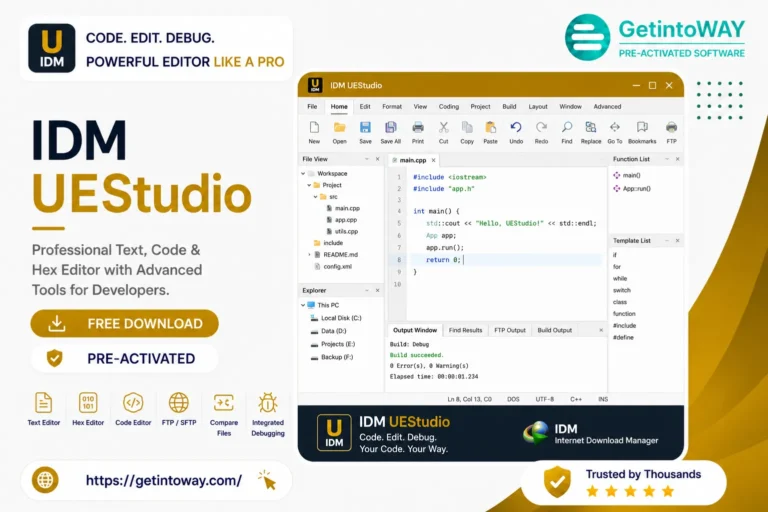Click the Save toolbar icon
Image resolution: width=768 pixels, height=512 pixels.
pos(365,127)
